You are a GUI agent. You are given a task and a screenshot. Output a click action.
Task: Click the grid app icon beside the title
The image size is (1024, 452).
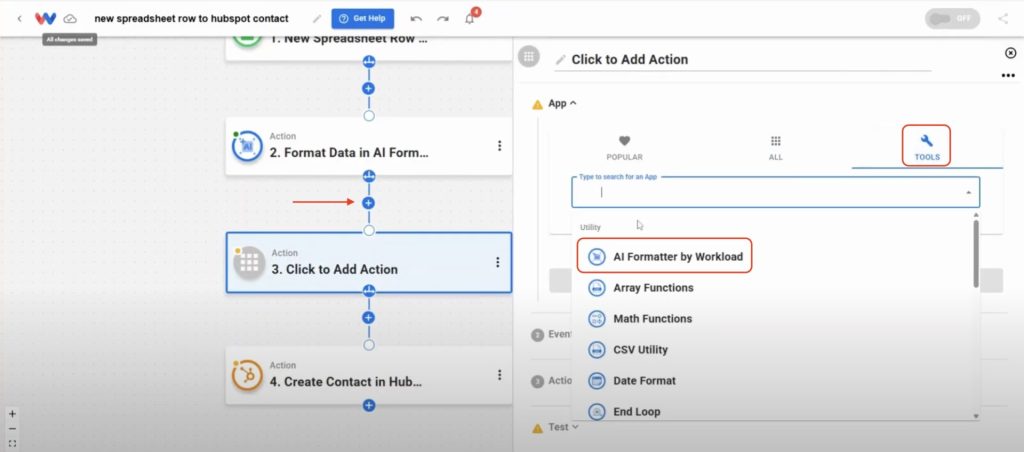[528, 56]
